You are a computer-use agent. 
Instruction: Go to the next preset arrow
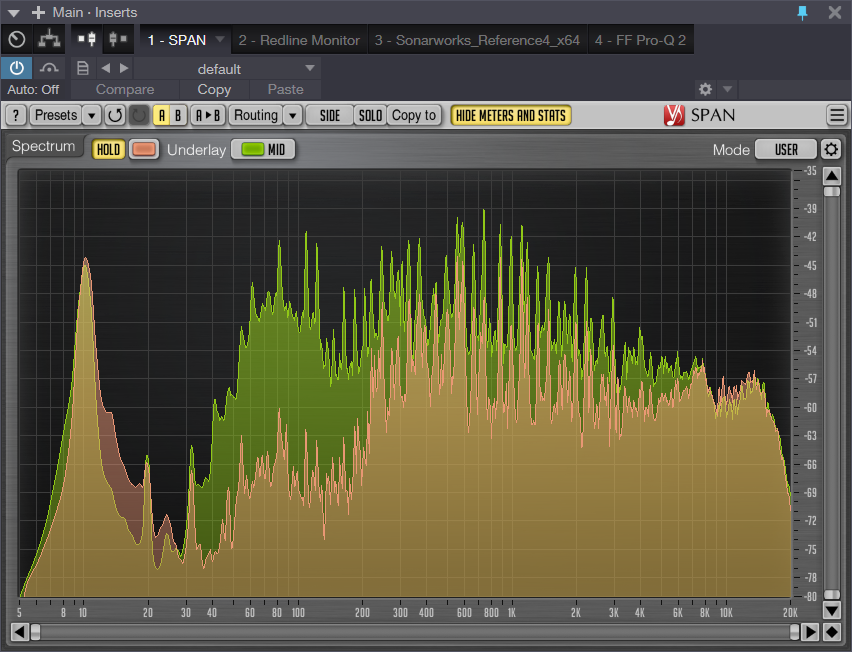pyautogui.click(x=124, y=68)
